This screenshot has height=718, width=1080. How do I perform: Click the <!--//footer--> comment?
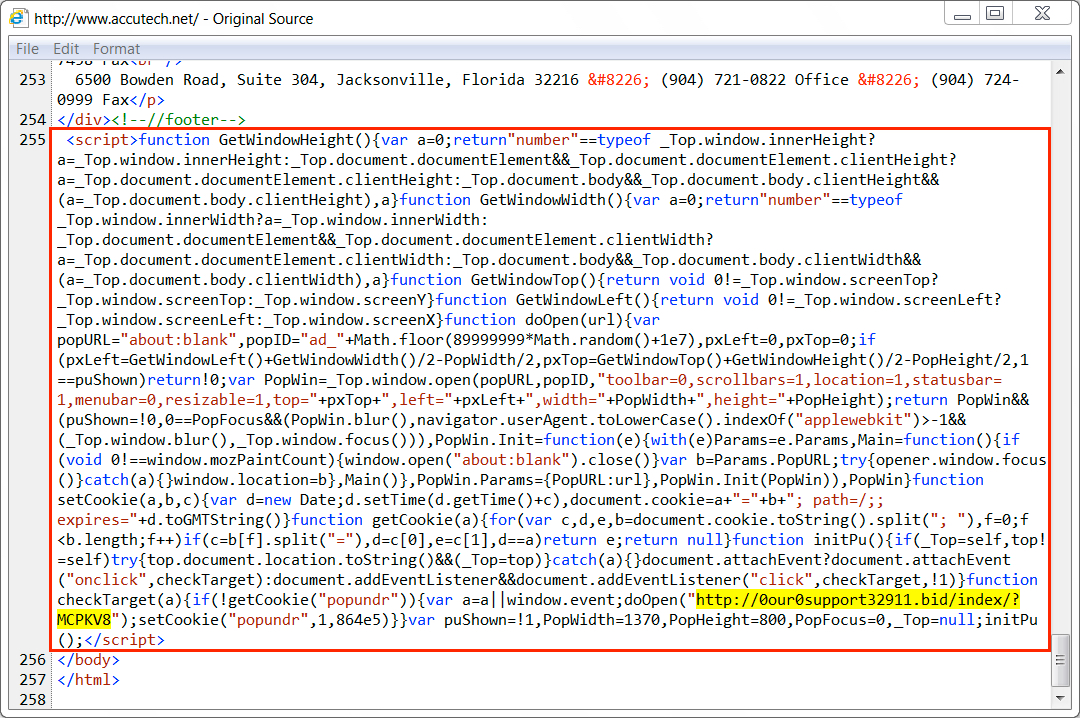click(x=178, y=120)
